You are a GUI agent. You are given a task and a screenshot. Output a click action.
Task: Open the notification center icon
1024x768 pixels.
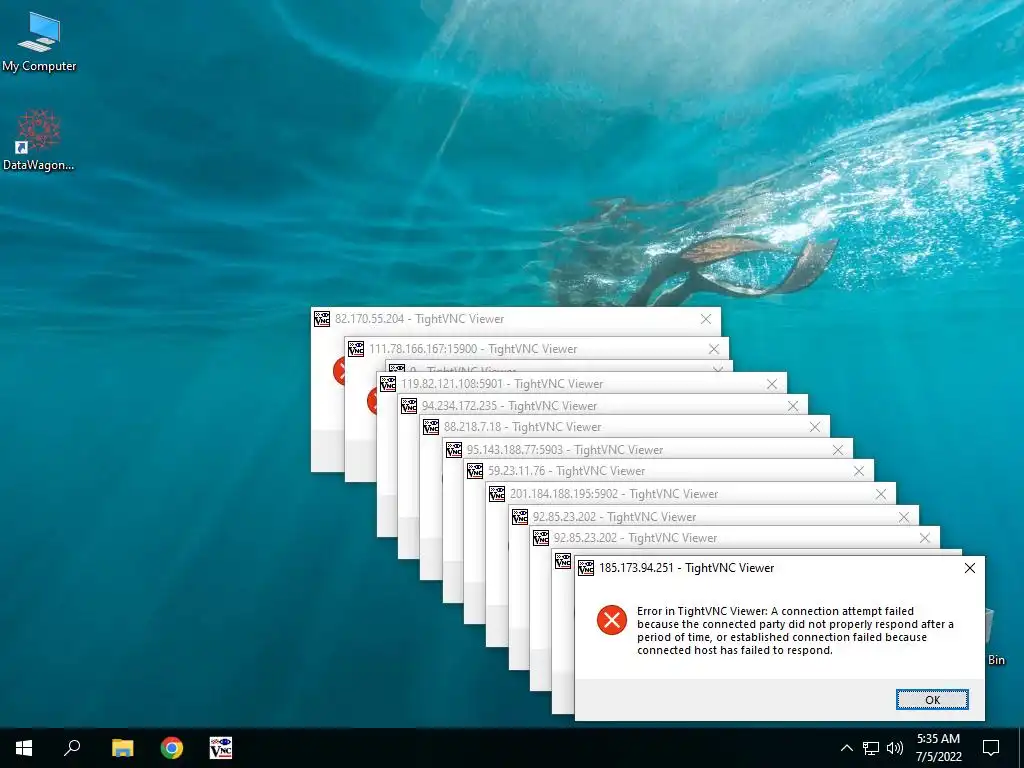[x=991, y=748]
